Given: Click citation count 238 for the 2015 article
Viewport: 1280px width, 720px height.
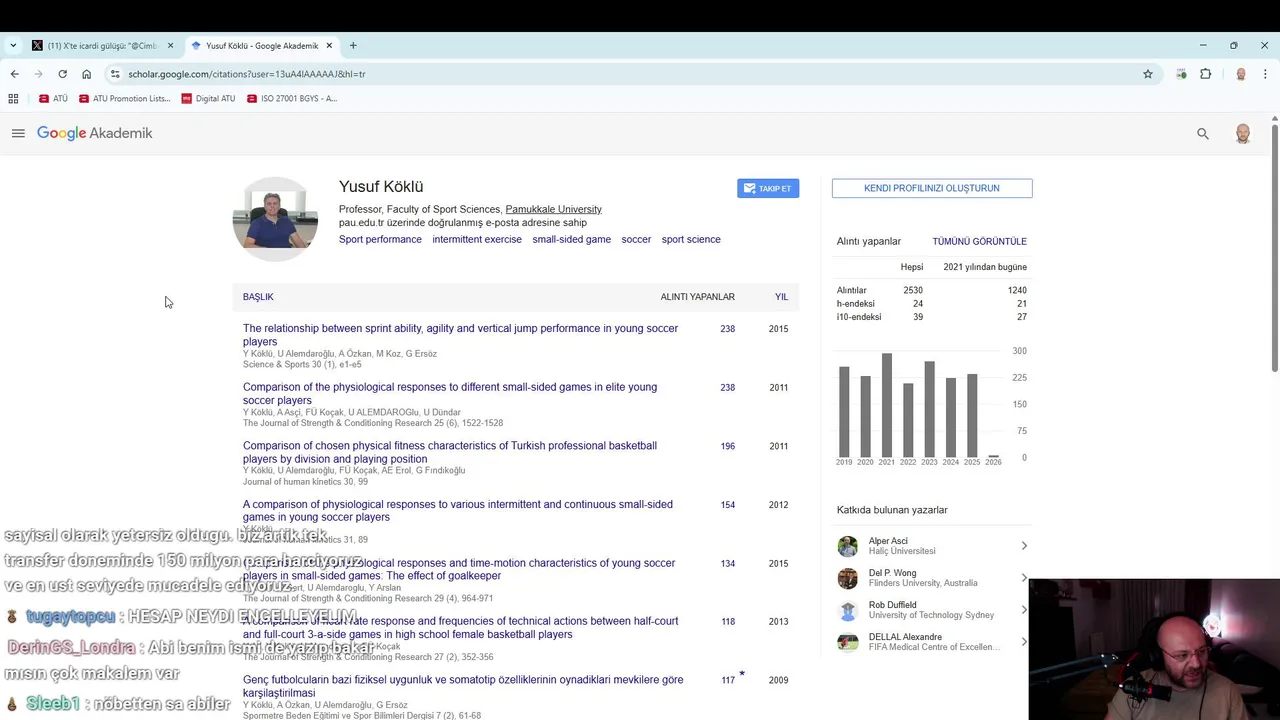Looking at the screenshot, I should 727,329.
